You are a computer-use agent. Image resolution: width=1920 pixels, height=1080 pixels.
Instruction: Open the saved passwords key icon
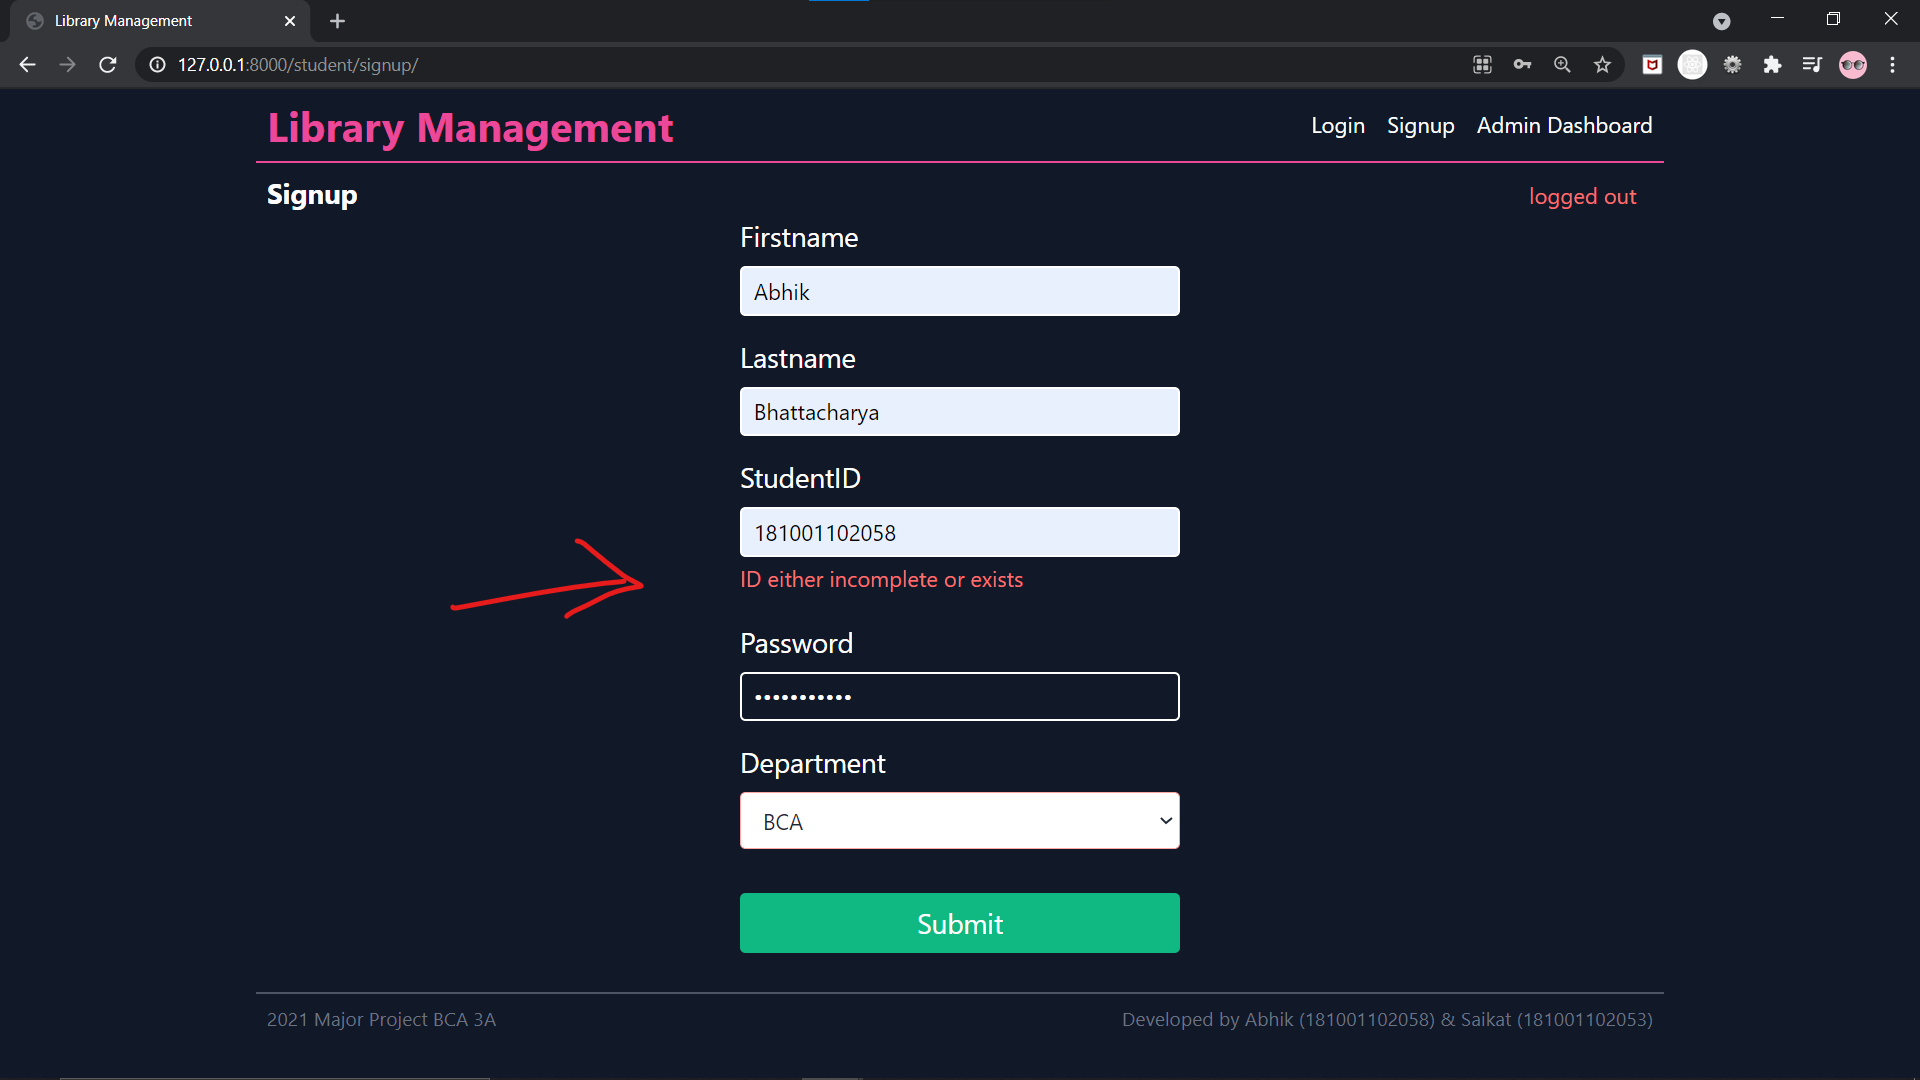(1522, 65)
